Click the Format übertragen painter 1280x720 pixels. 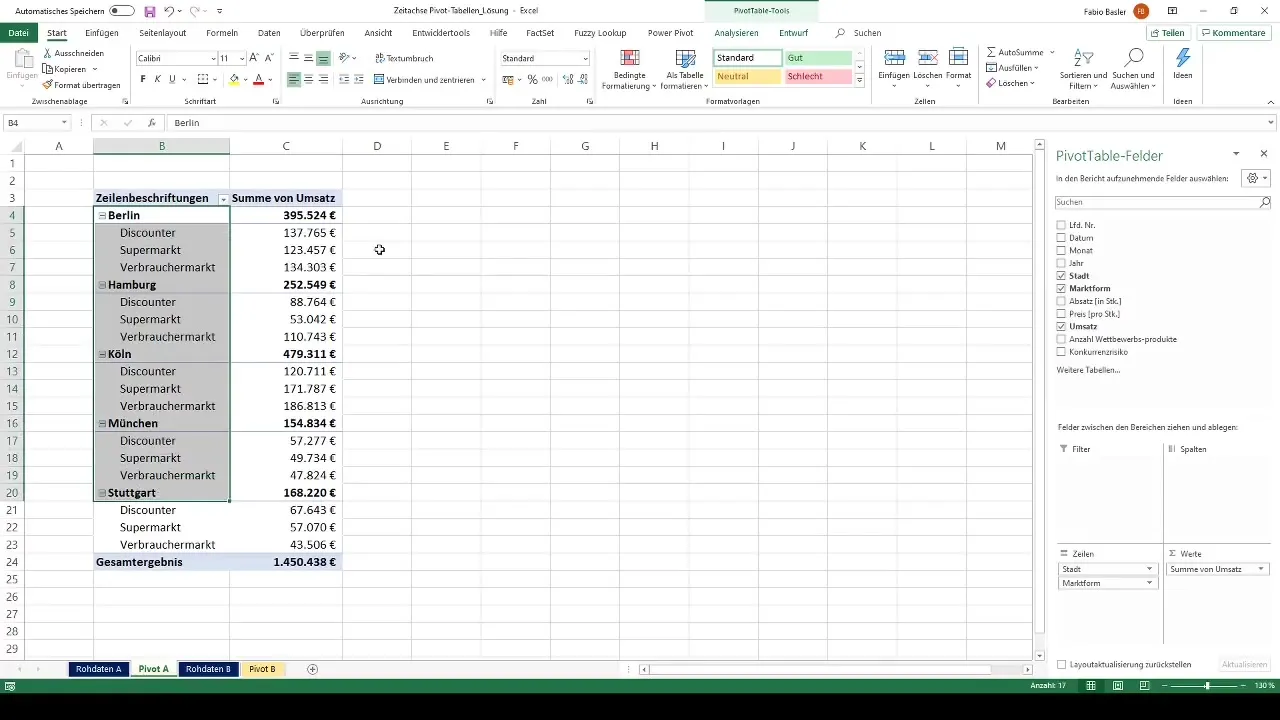coord(81,85)
